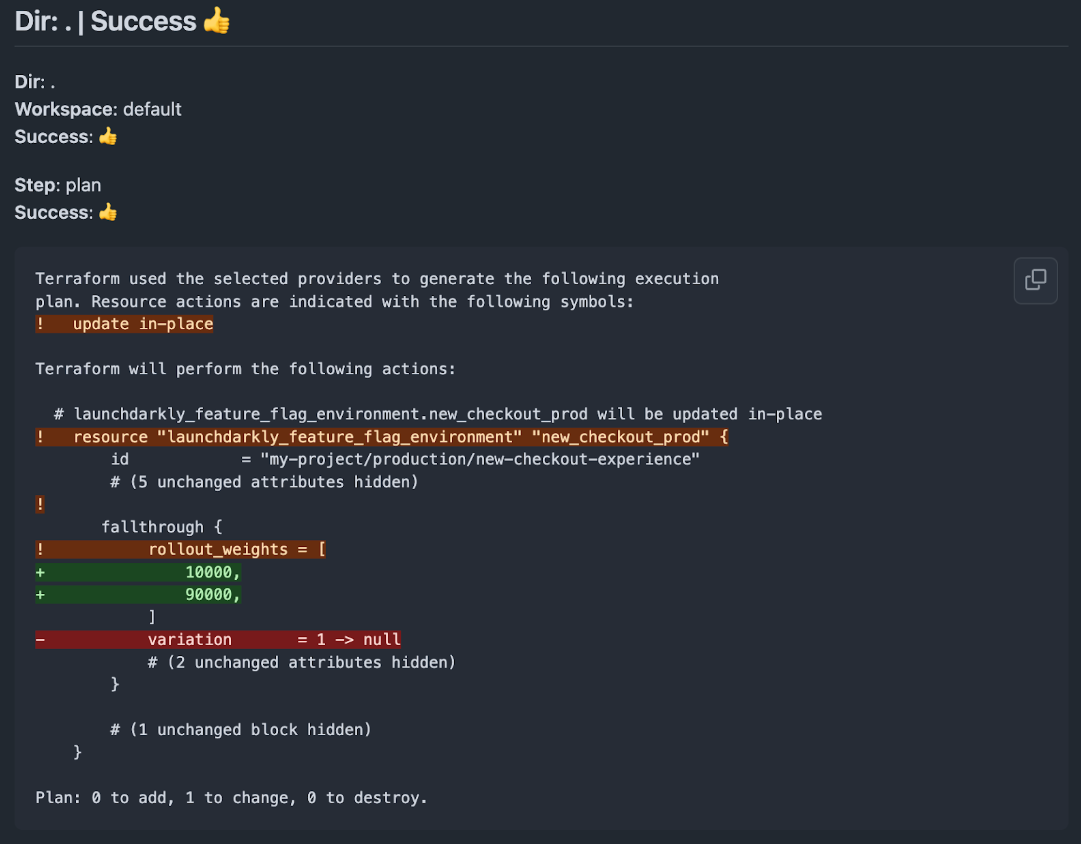
Task: Click the 'Plan: 0 to add' summary line
Action: click(x=231, y=798)
